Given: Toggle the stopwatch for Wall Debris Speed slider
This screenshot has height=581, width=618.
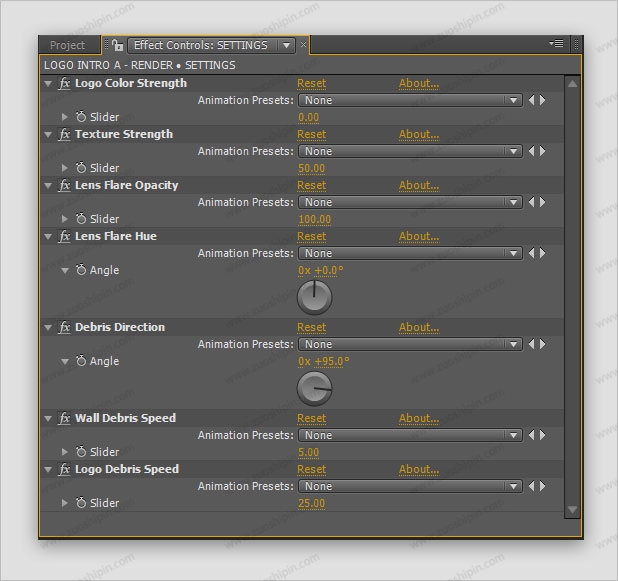Looking at the screenshot, I should [x=81, y=453].
